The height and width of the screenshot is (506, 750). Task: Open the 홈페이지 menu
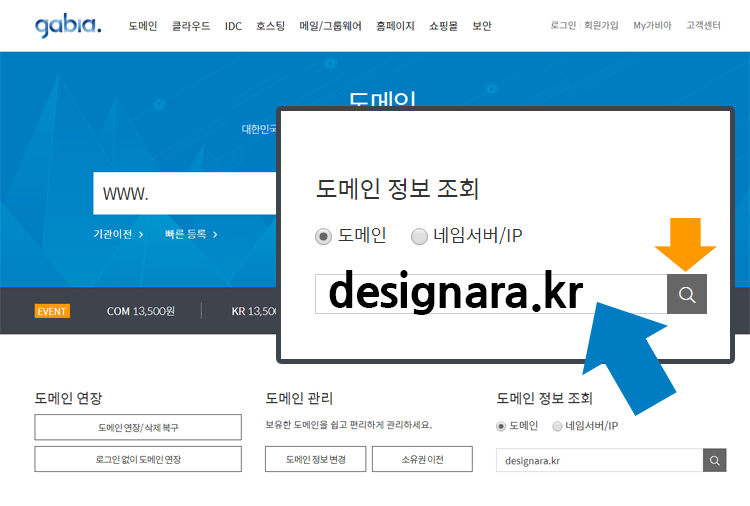(x=395, y=26)
